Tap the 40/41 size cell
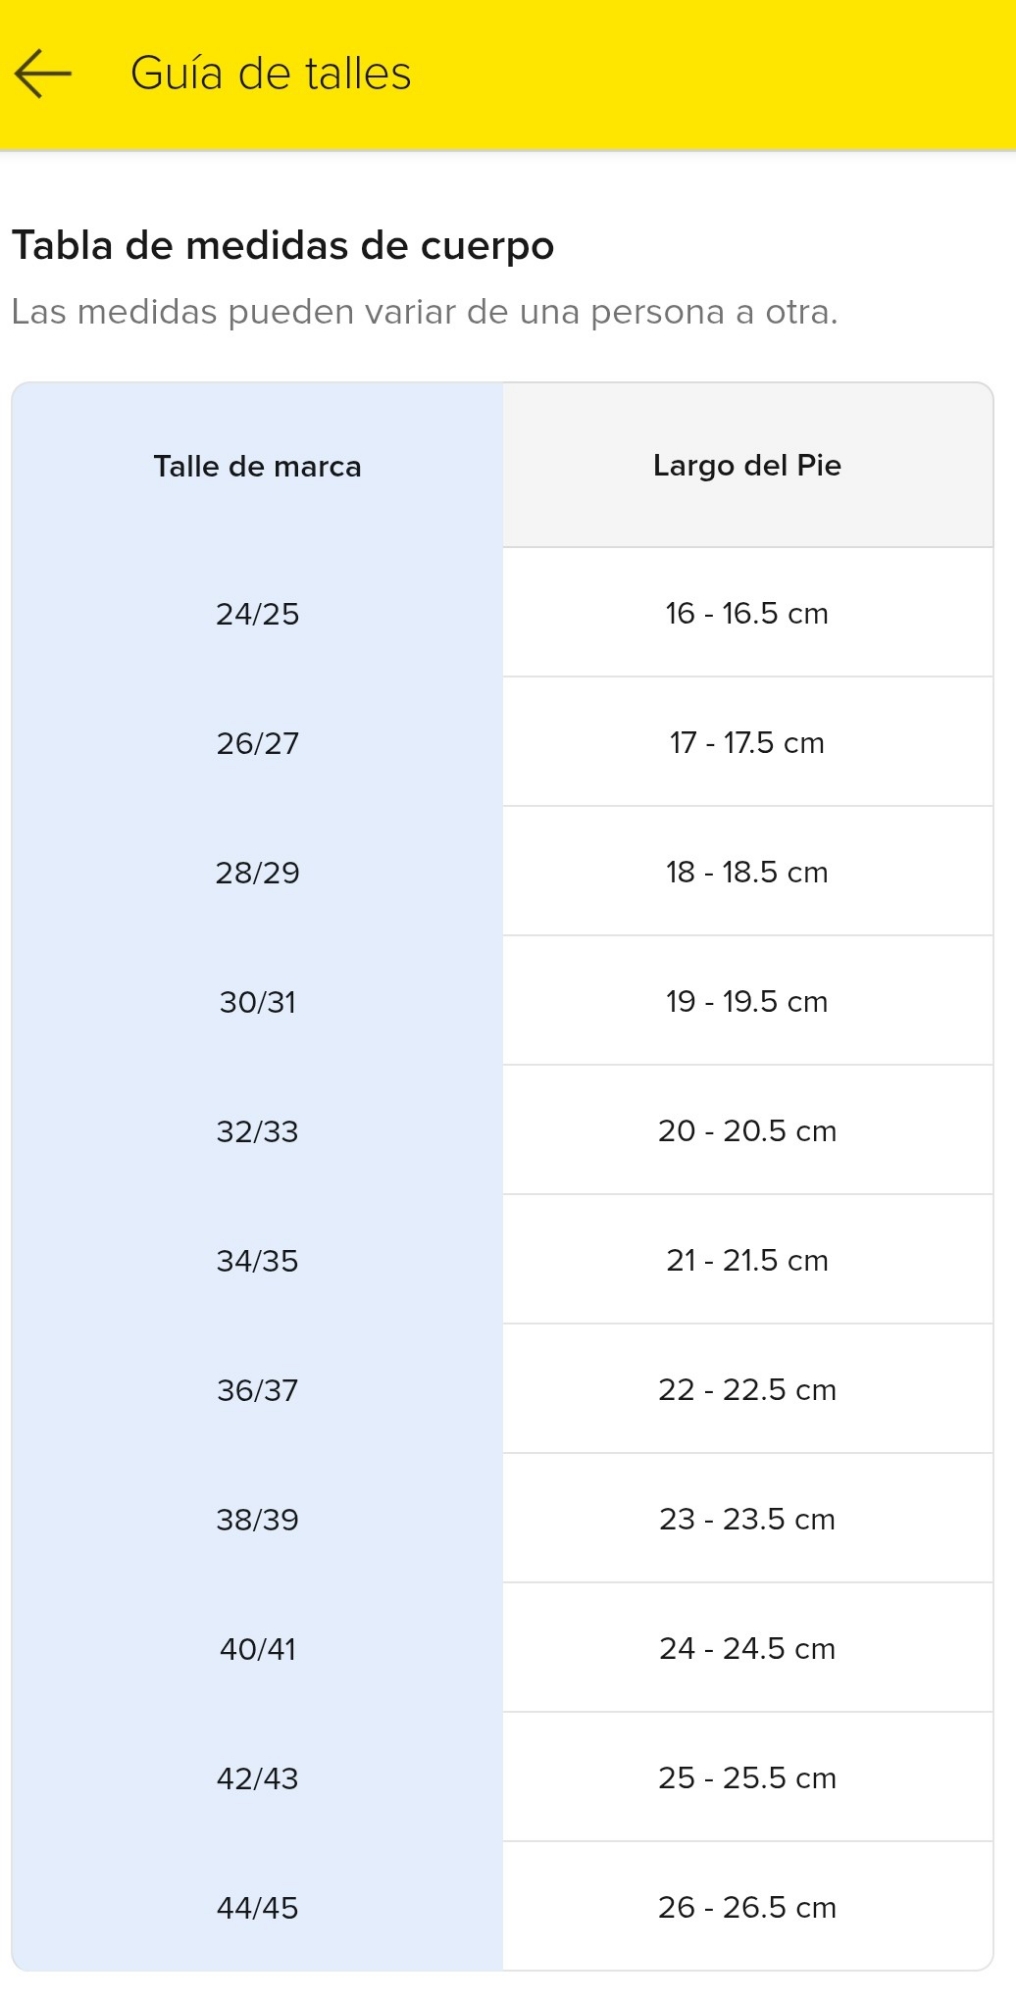1016x1999 pixels. (x=257, y=1649)
